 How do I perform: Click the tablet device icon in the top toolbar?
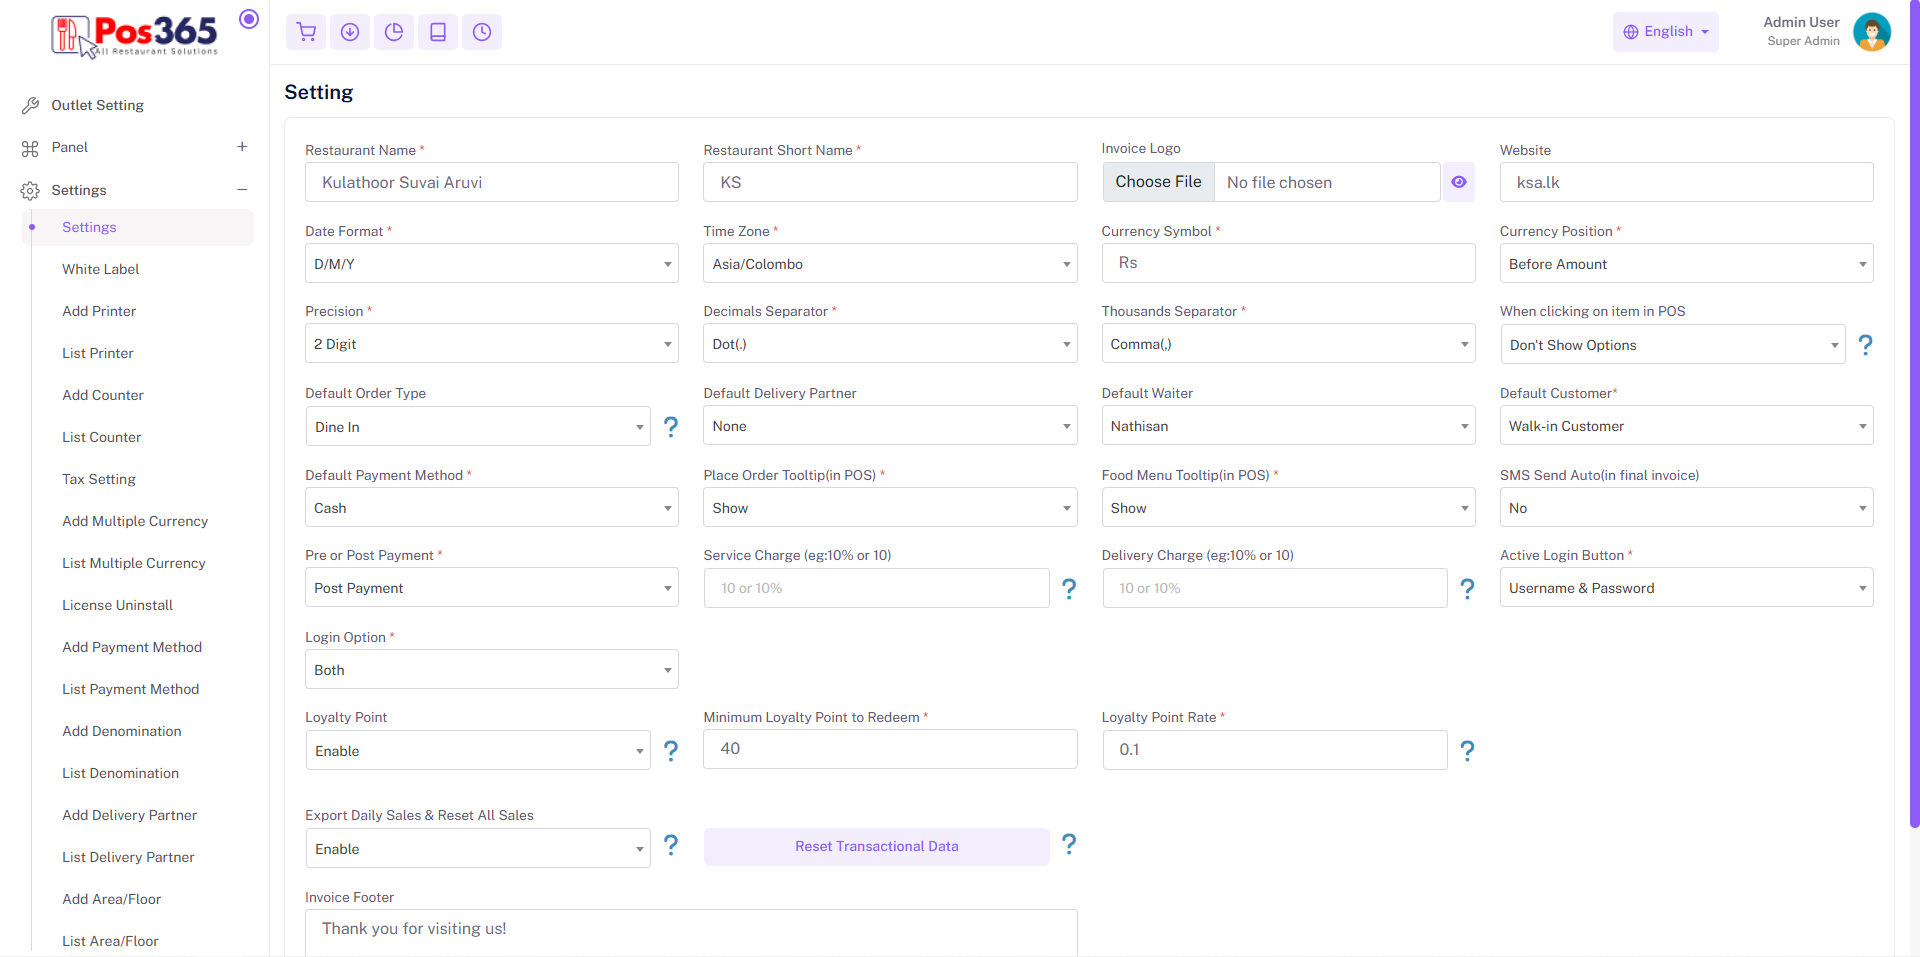[438, 32]
